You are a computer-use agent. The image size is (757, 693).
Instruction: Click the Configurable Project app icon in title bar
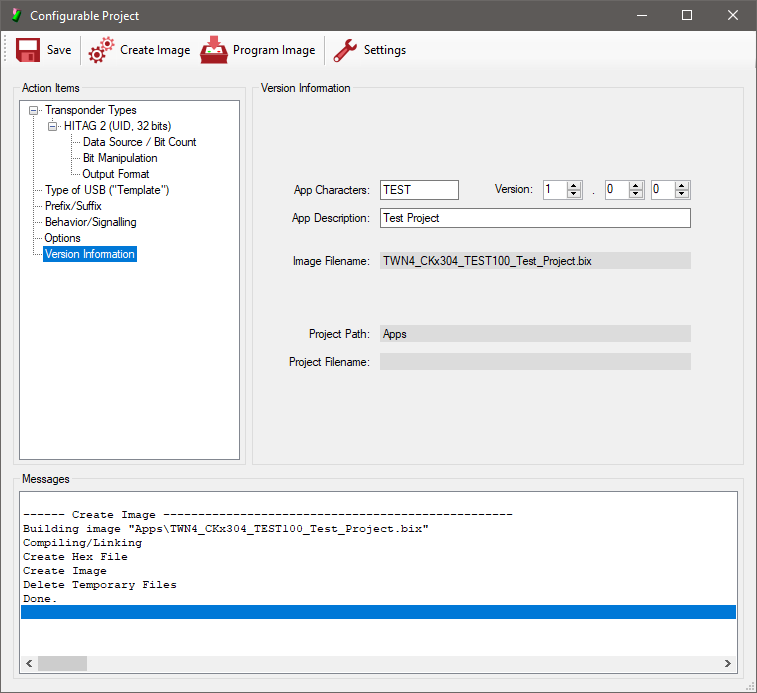(x=16, y=15)
